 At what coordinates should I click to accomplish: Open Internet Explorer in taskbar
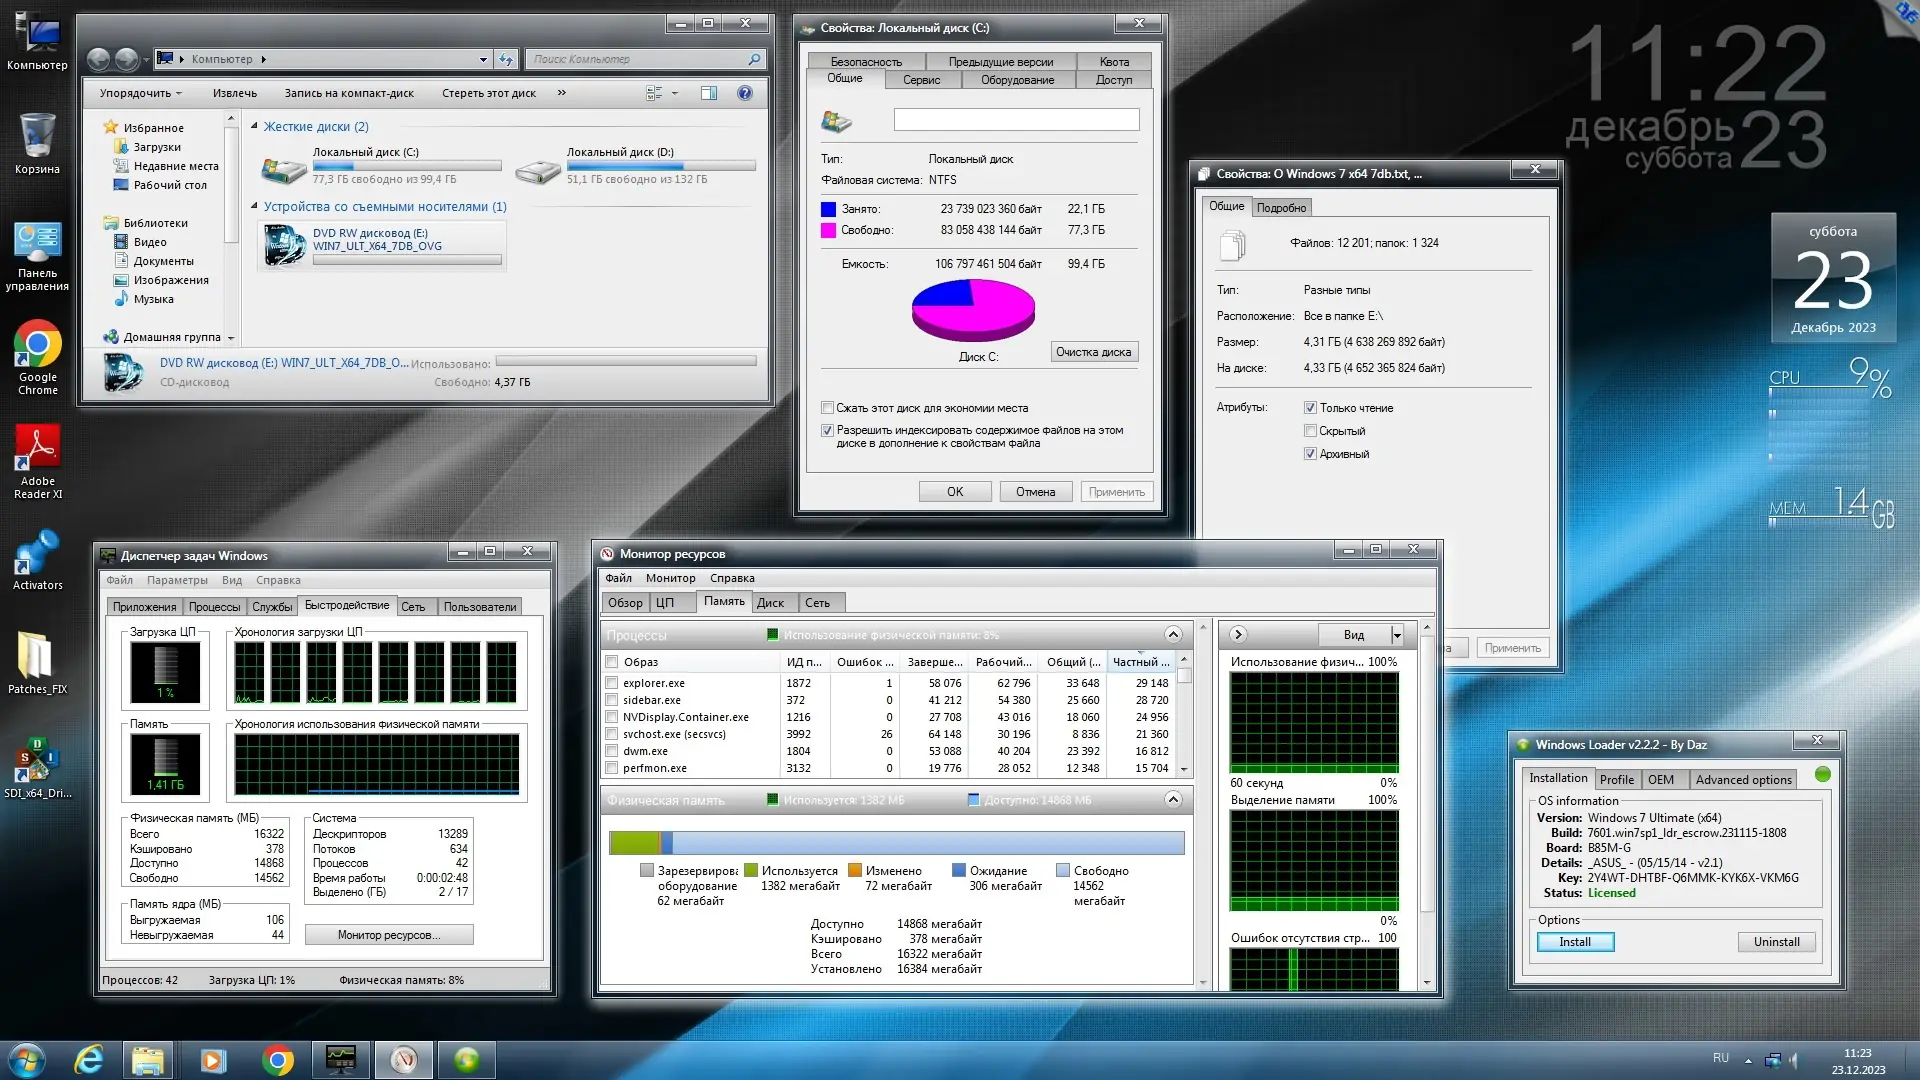(x=89, y=1060)
